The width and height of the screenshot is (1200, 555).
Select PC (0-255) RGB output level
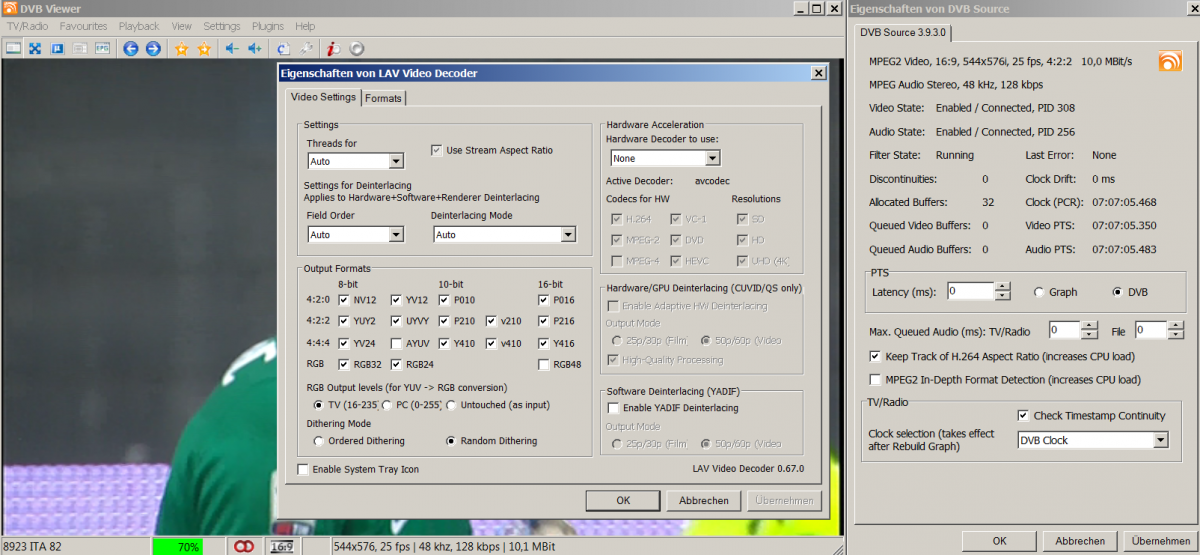pyautogui.click(x=387, y=405)
